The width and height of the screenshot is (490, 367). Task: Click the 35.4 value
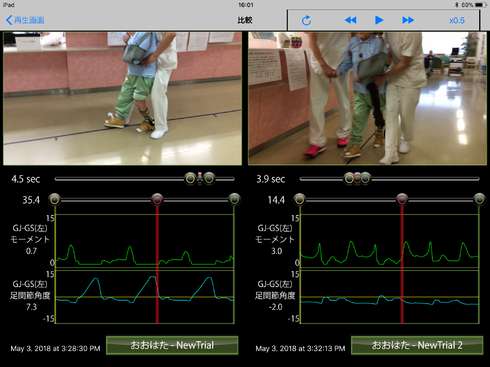click(31, 200)
